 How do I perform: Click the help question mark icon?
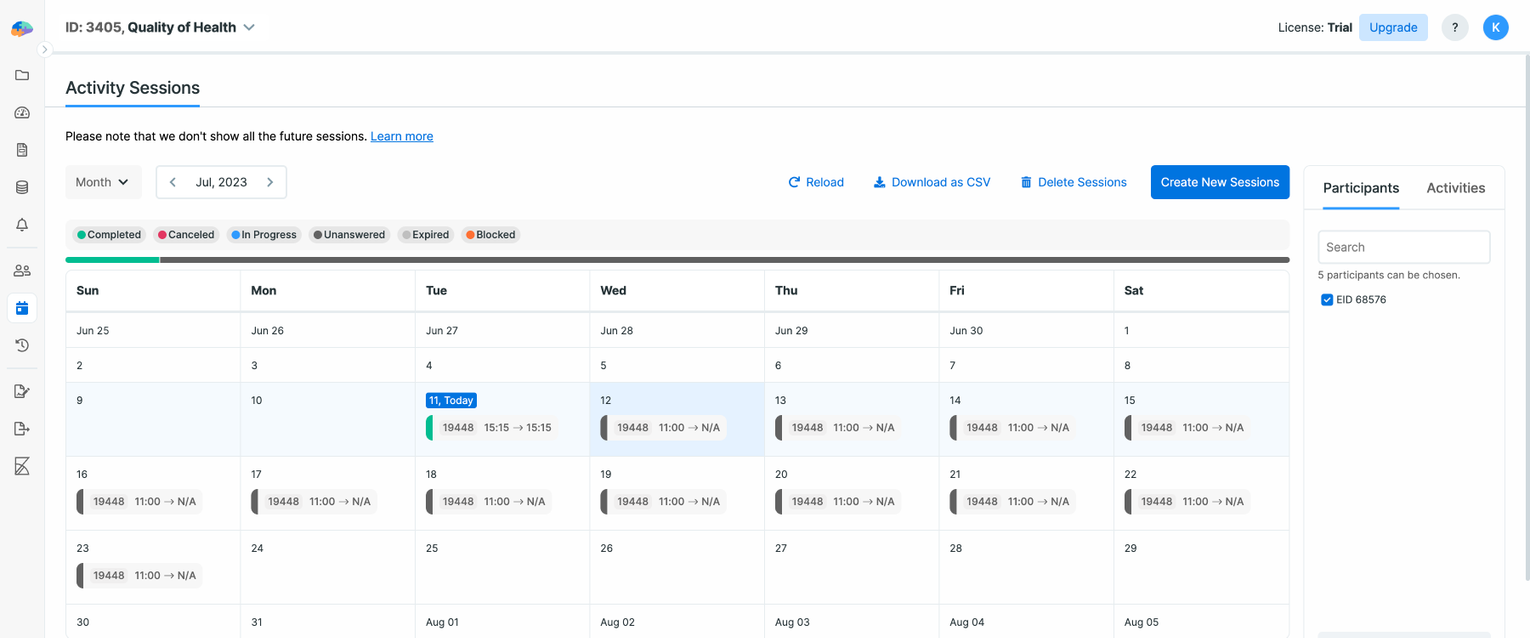(1454, 28)
